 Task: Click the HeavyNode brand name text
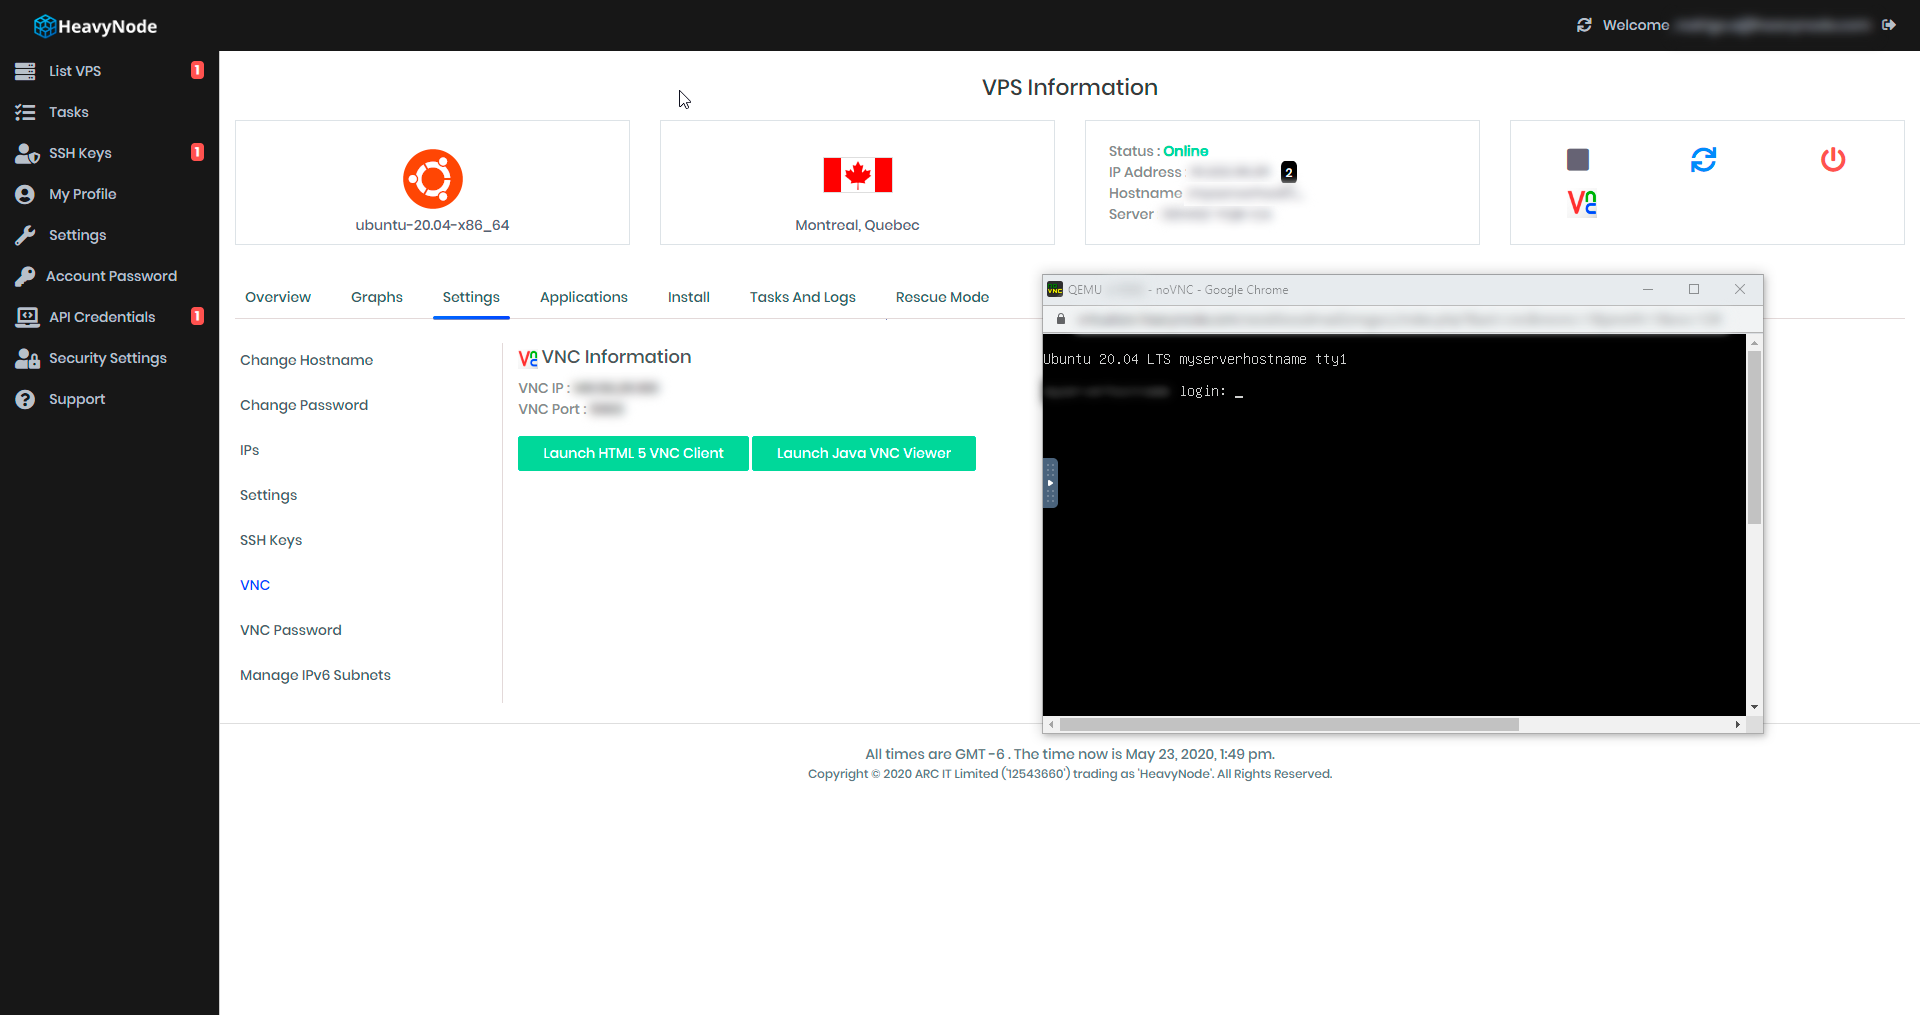pyautogui.click(x=108, y=26)
